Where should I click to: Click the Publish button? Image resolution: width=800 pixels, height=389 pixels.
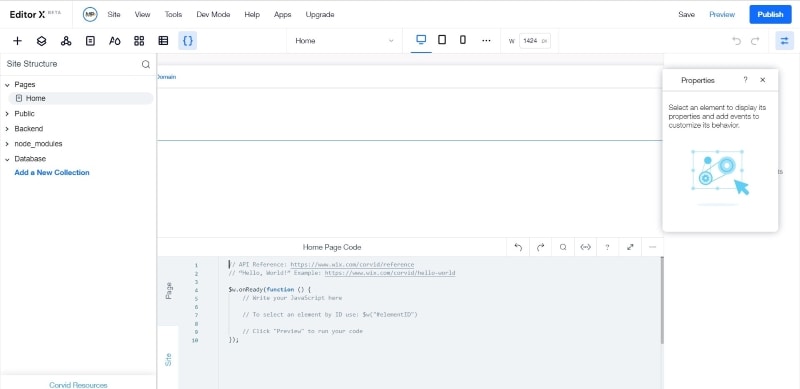[770, 14]
